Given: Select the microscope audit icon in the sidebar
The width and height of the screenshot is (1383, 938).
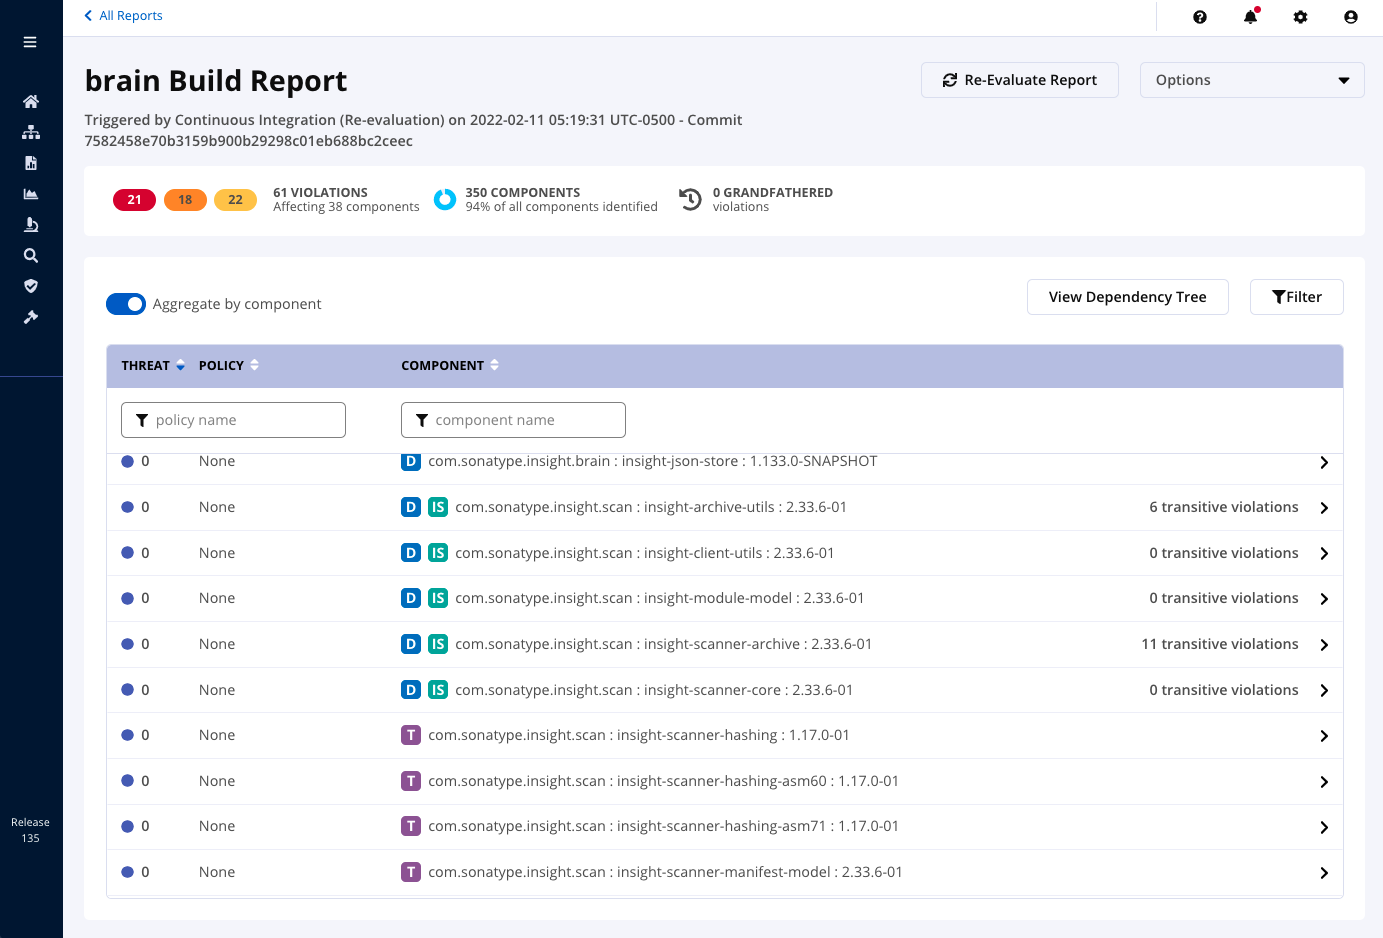Looking at the screenshot, I should [30, 224].
